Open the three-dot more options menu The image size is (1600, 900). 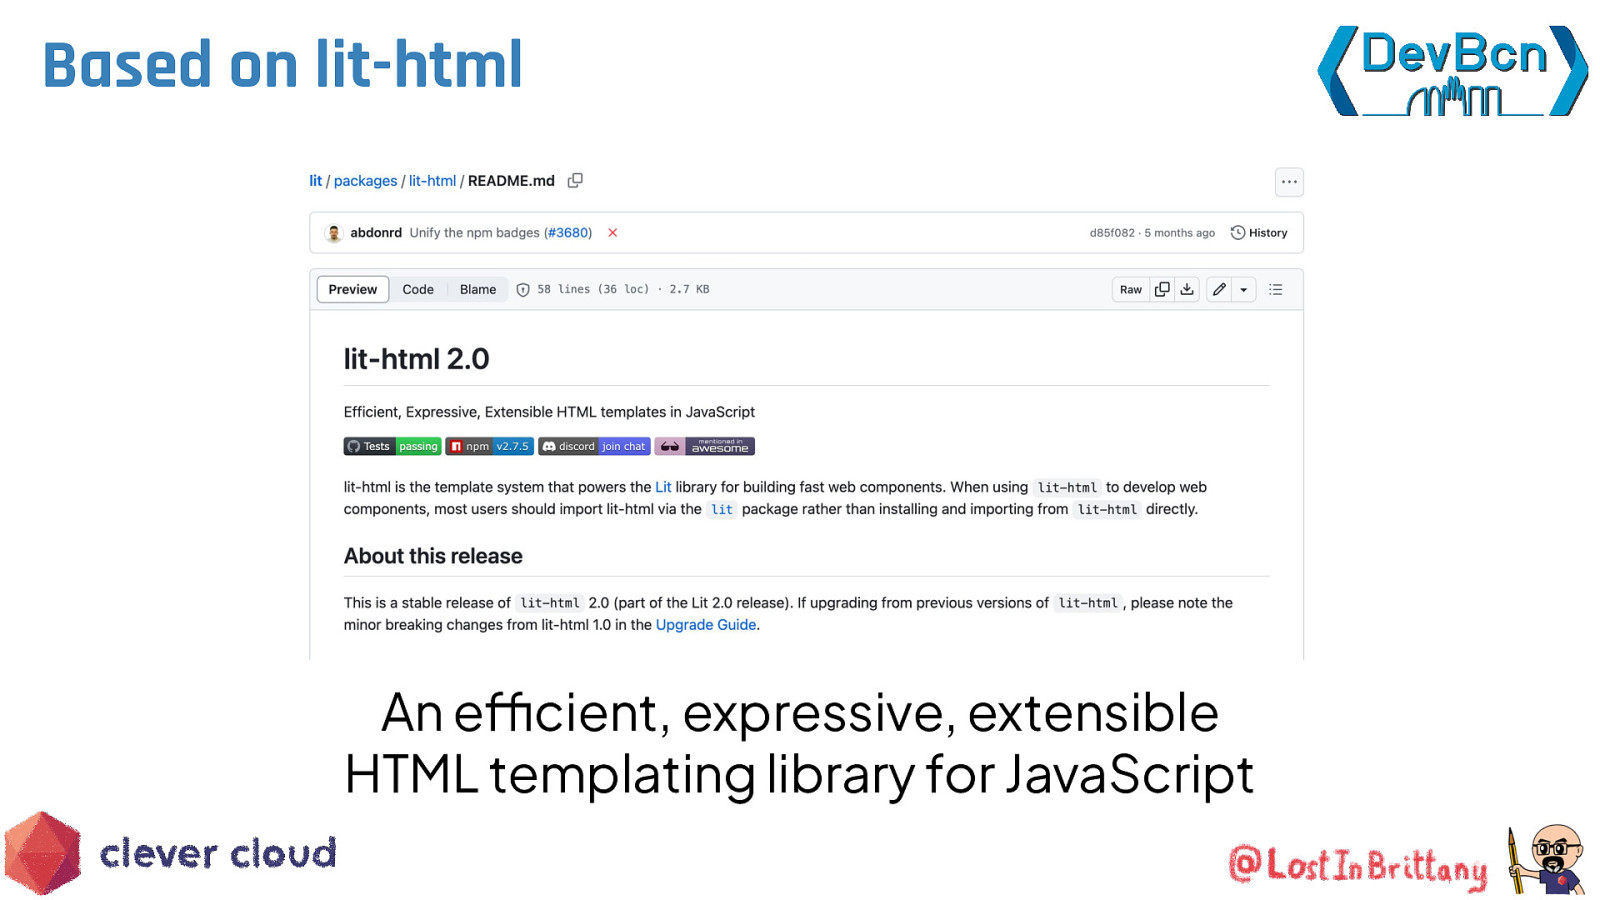1289,182
